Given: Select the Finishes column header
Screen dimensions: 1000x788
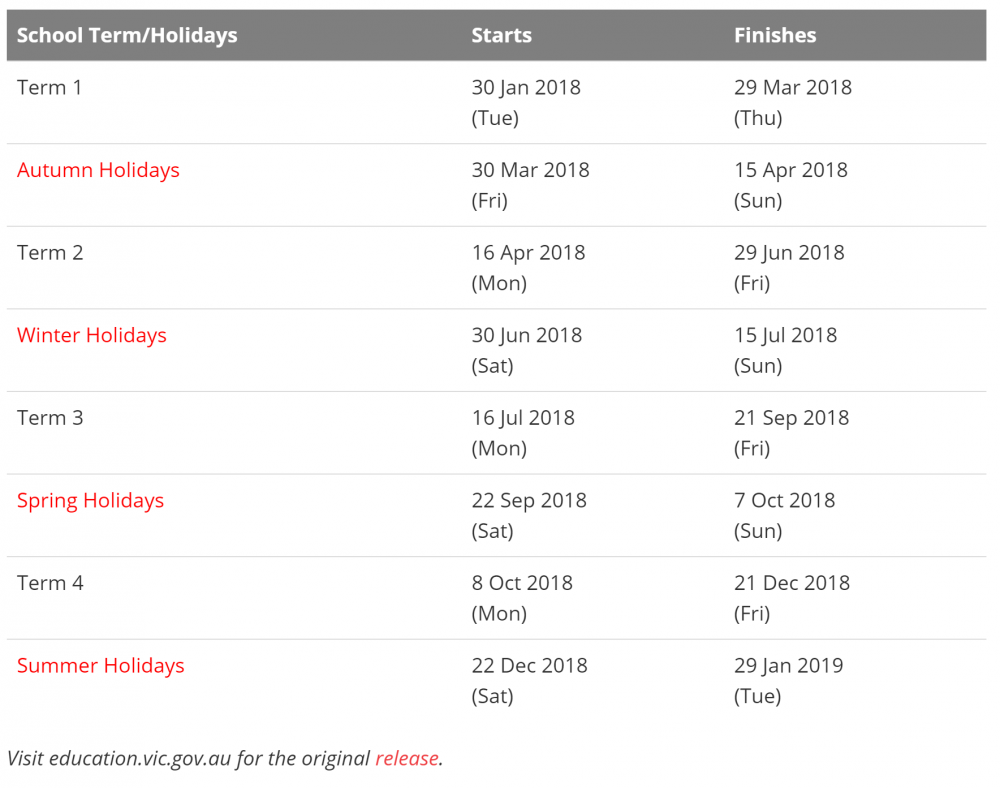Looking at the screenshot, I should tap(775, 35).
